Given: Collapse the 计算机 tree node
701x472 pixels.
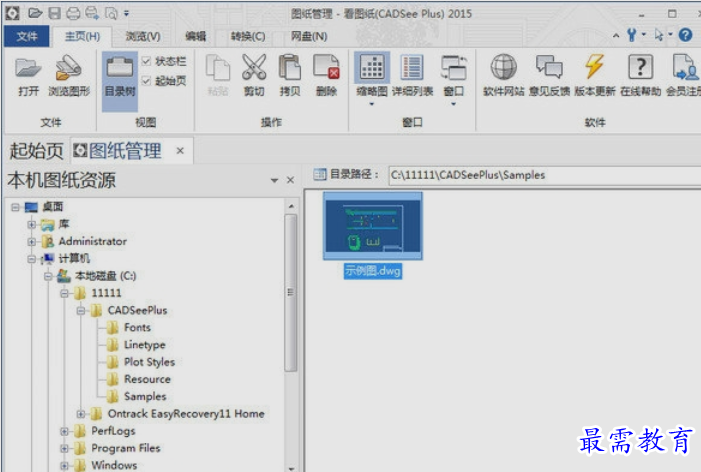Looking at the screenshot, I should (31, 259).
